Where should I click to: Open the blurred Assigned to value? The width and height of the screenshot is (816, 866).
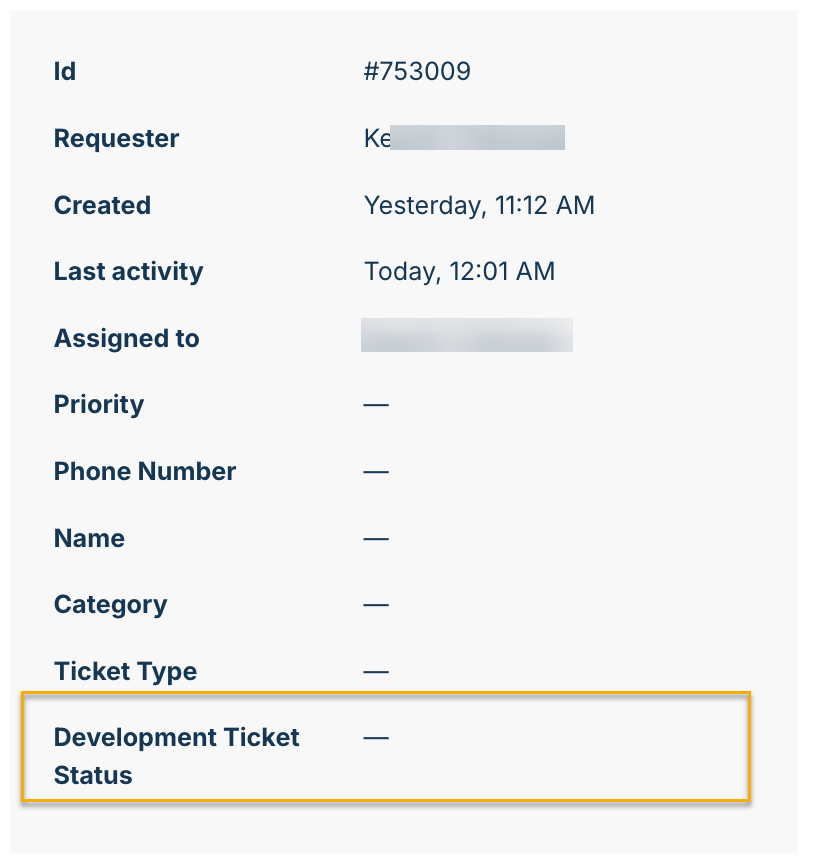[466, 336]
